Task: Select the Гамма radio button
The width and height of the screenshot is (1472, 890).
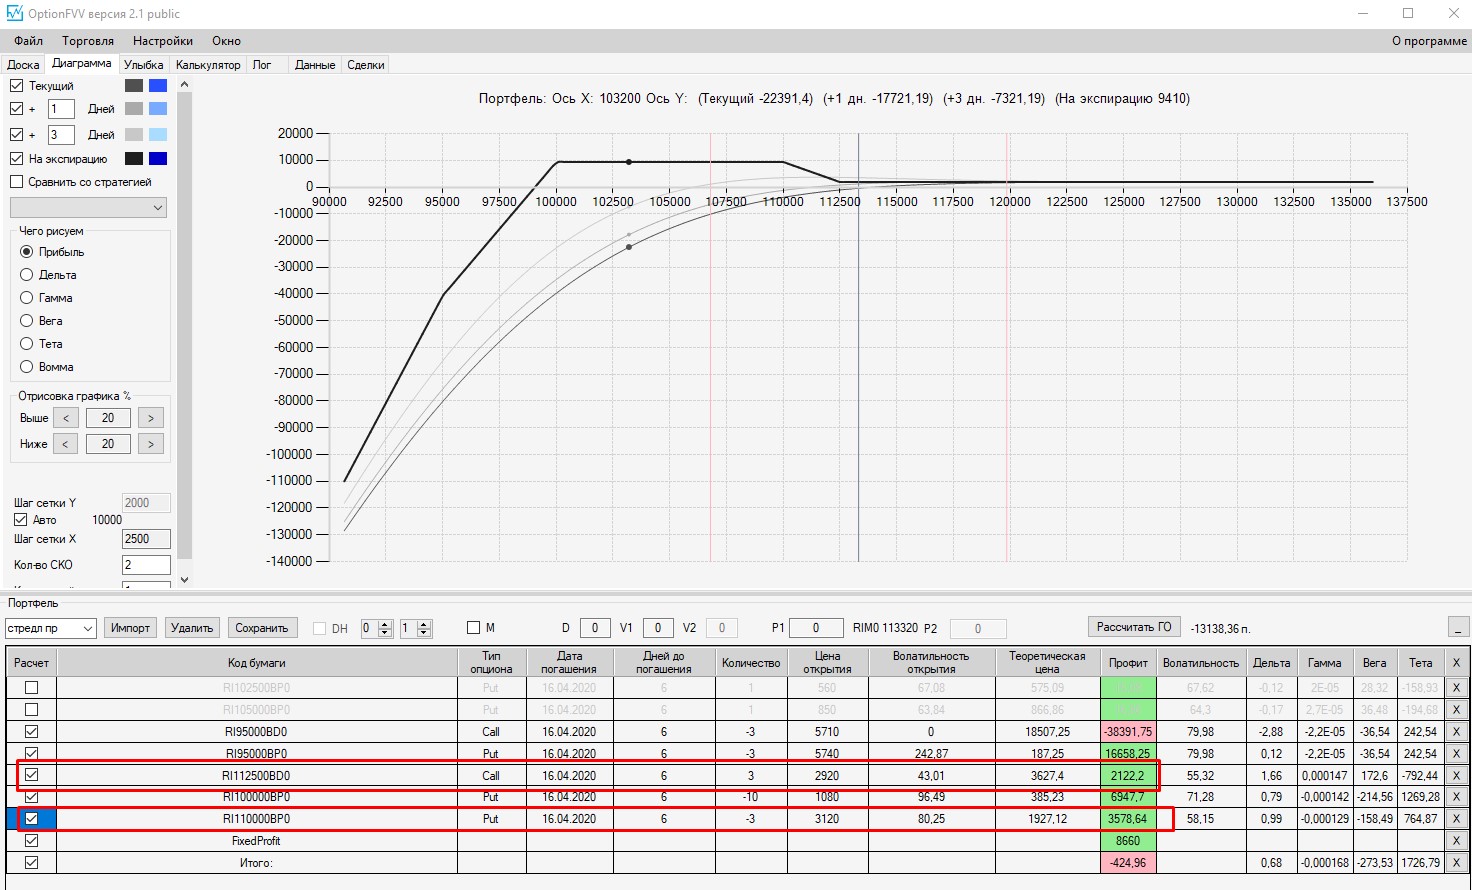Action: pos(27,298)
